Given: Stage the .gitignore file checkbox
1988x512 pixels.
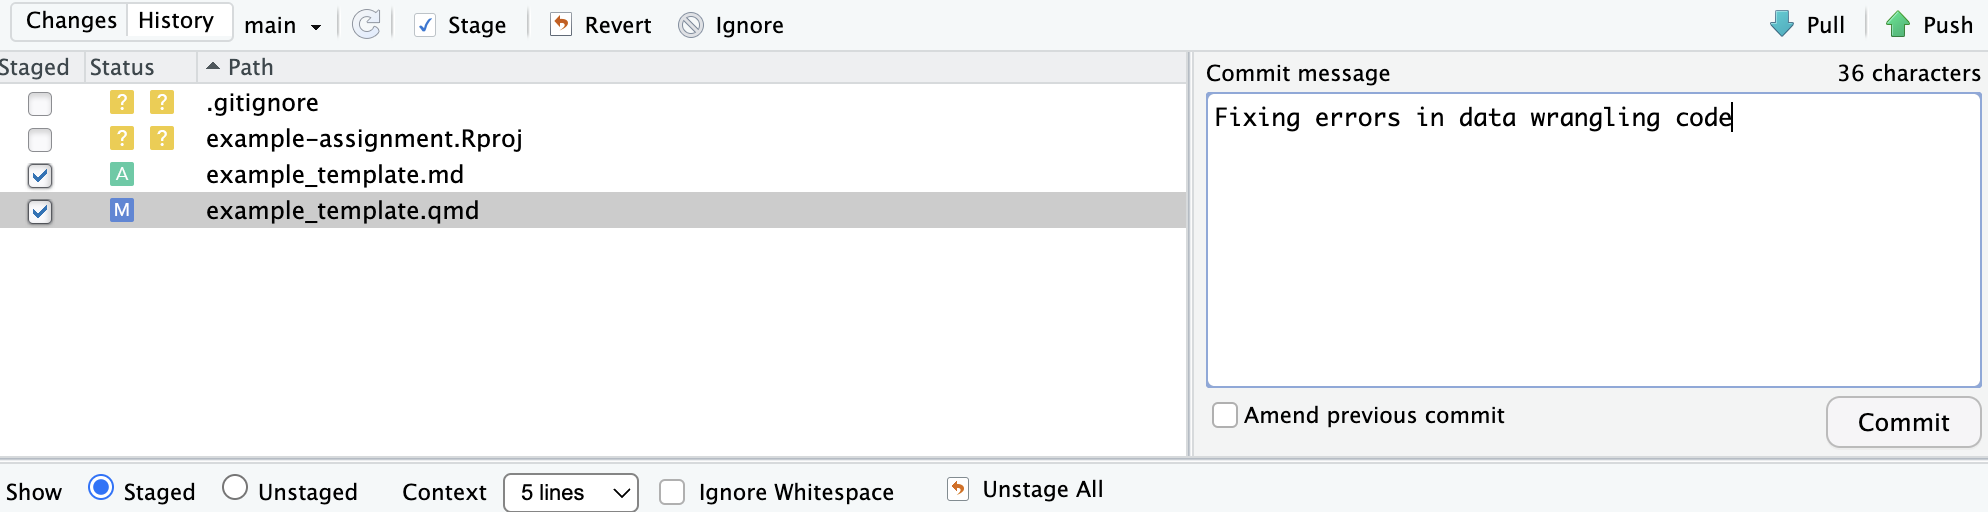Looking at the screenshot, I should (40, 103).
